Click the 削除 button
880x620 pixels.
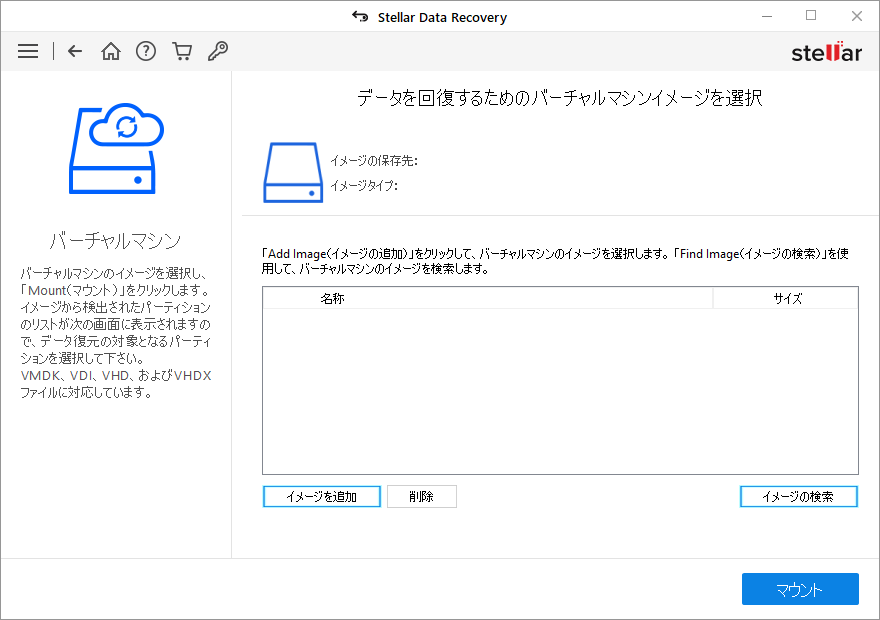421,497
